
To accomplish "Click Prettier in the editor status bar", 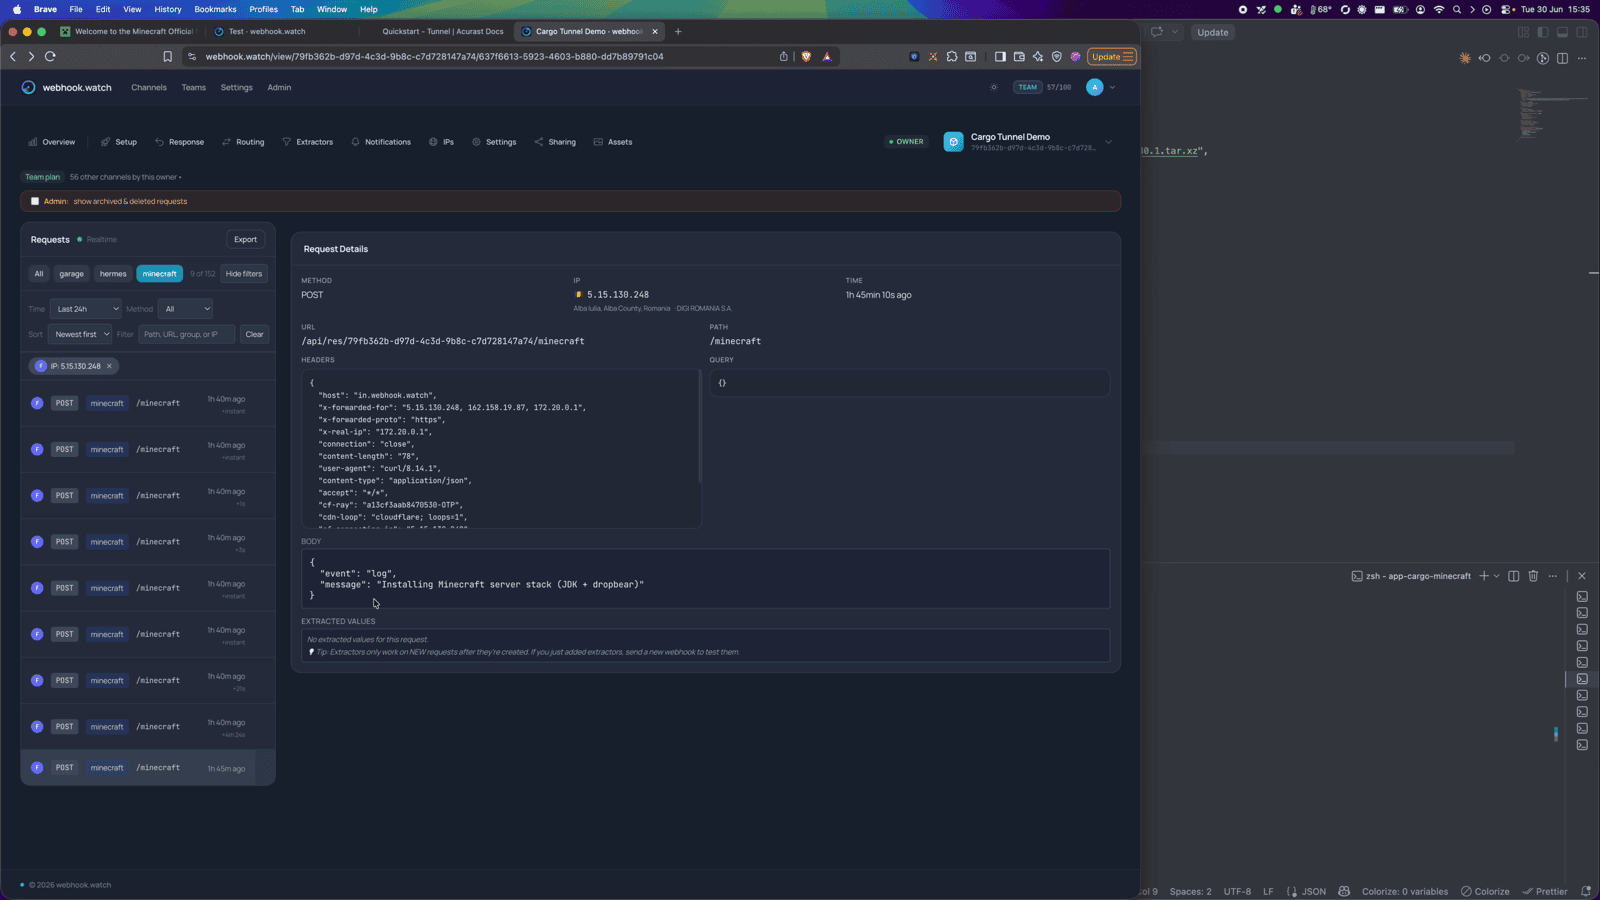I will coord(1545,891).
